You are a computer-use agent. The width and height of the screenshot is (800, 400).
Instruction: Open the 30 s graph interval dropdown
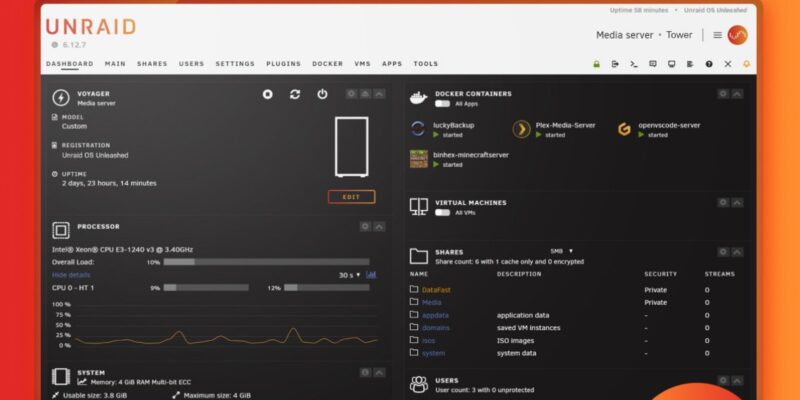(x=349, y=275)
